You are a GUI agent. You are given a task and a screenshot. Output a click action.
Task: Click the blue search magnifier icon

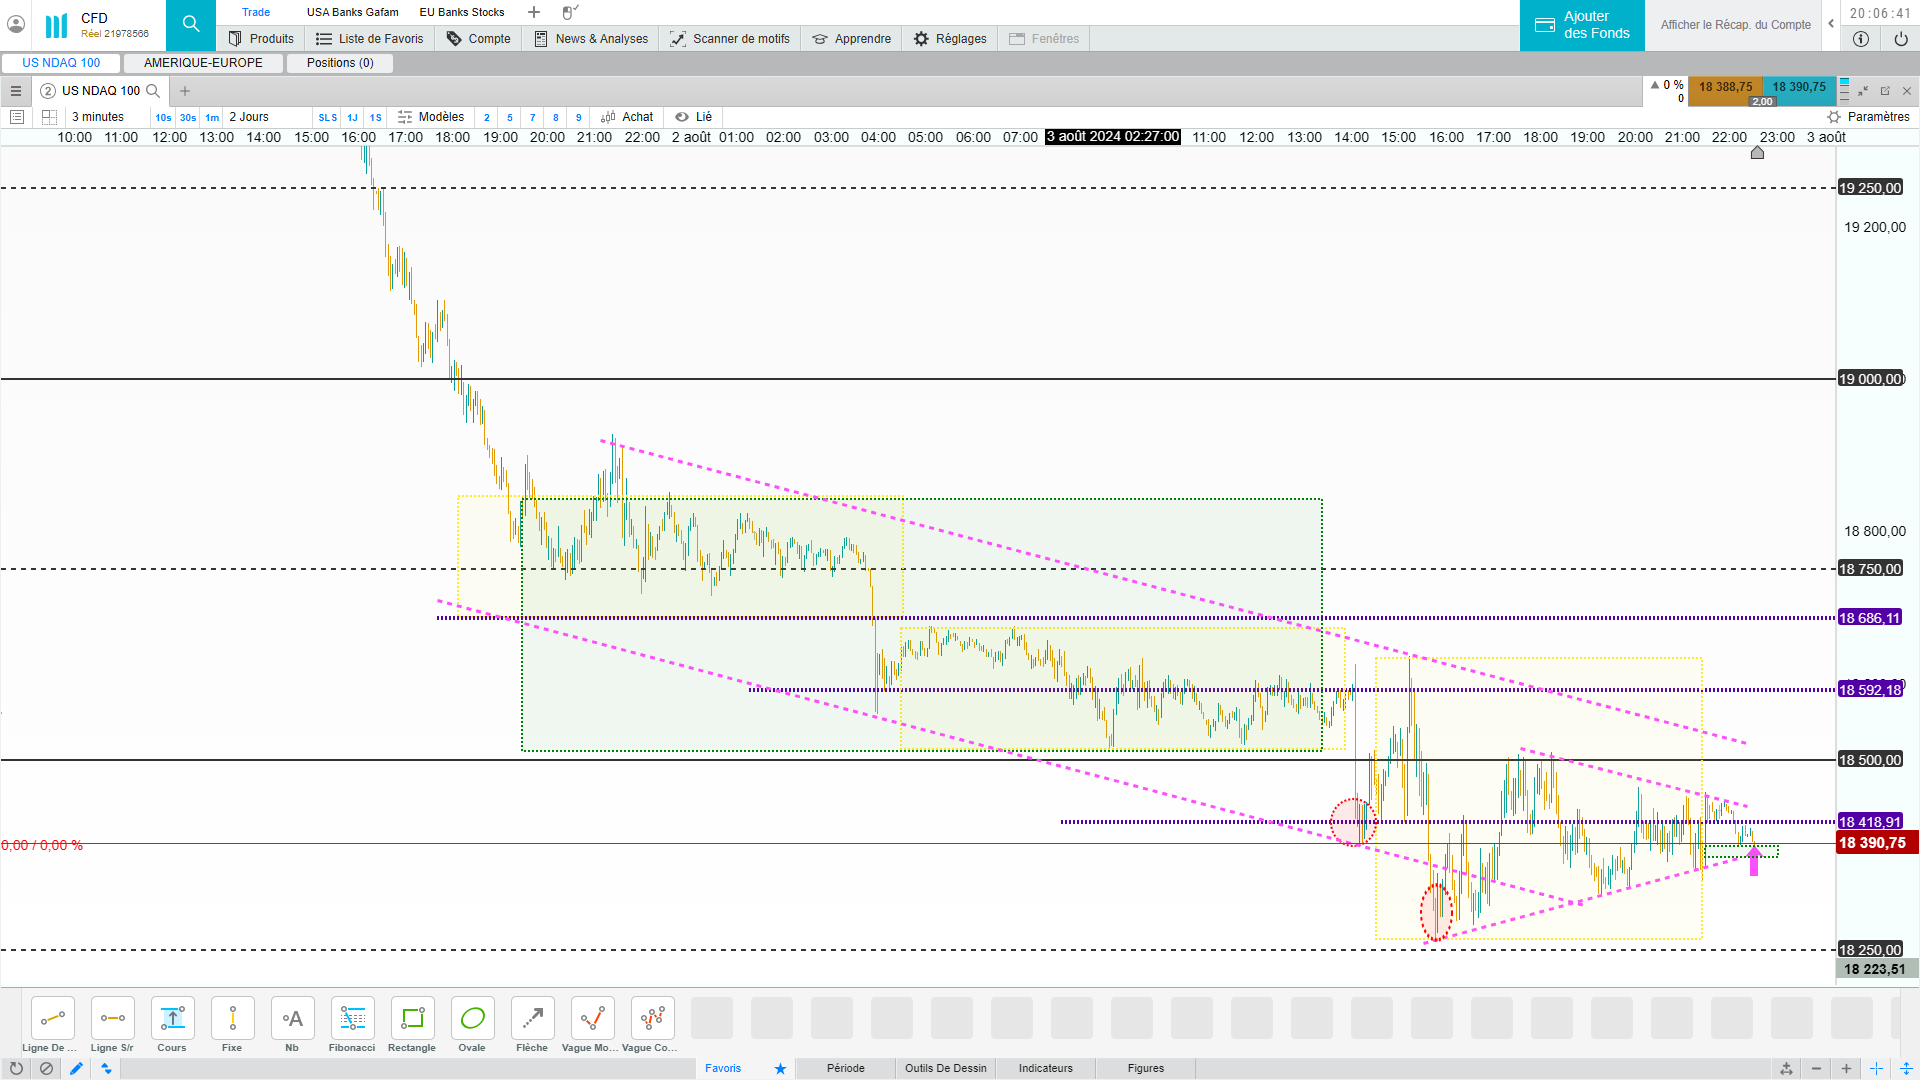tap(191, 25)
